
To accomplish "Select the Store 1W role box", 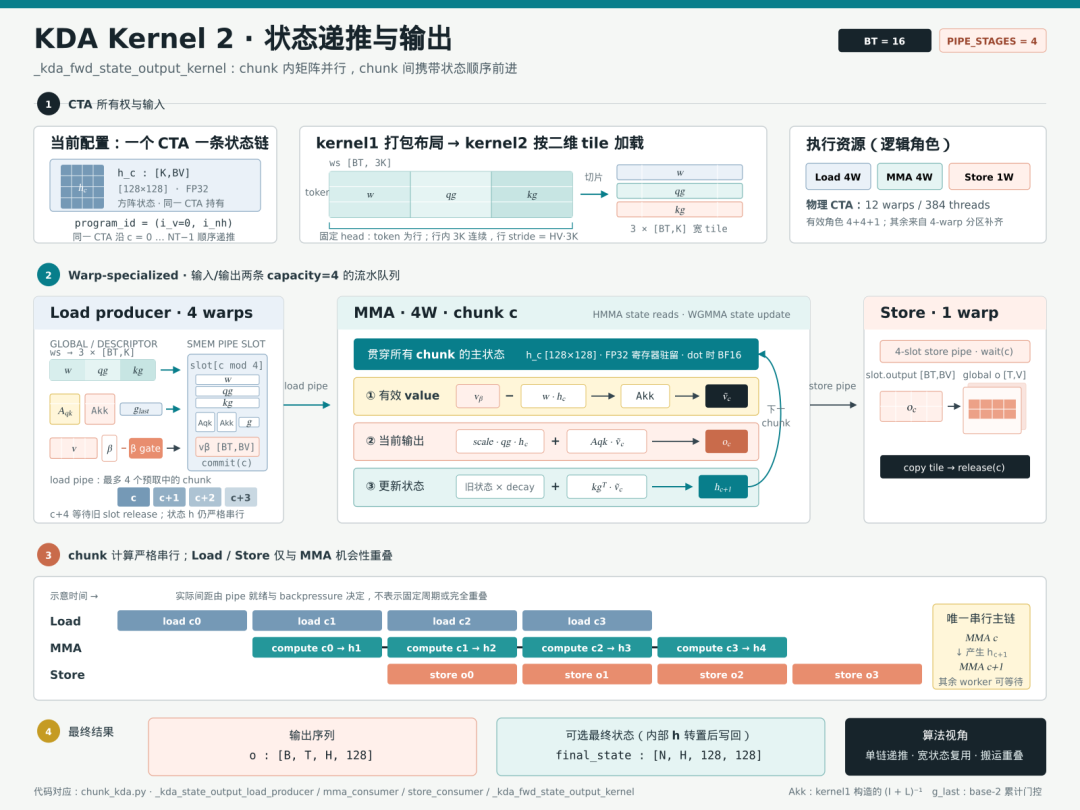I will coord(989,176).
